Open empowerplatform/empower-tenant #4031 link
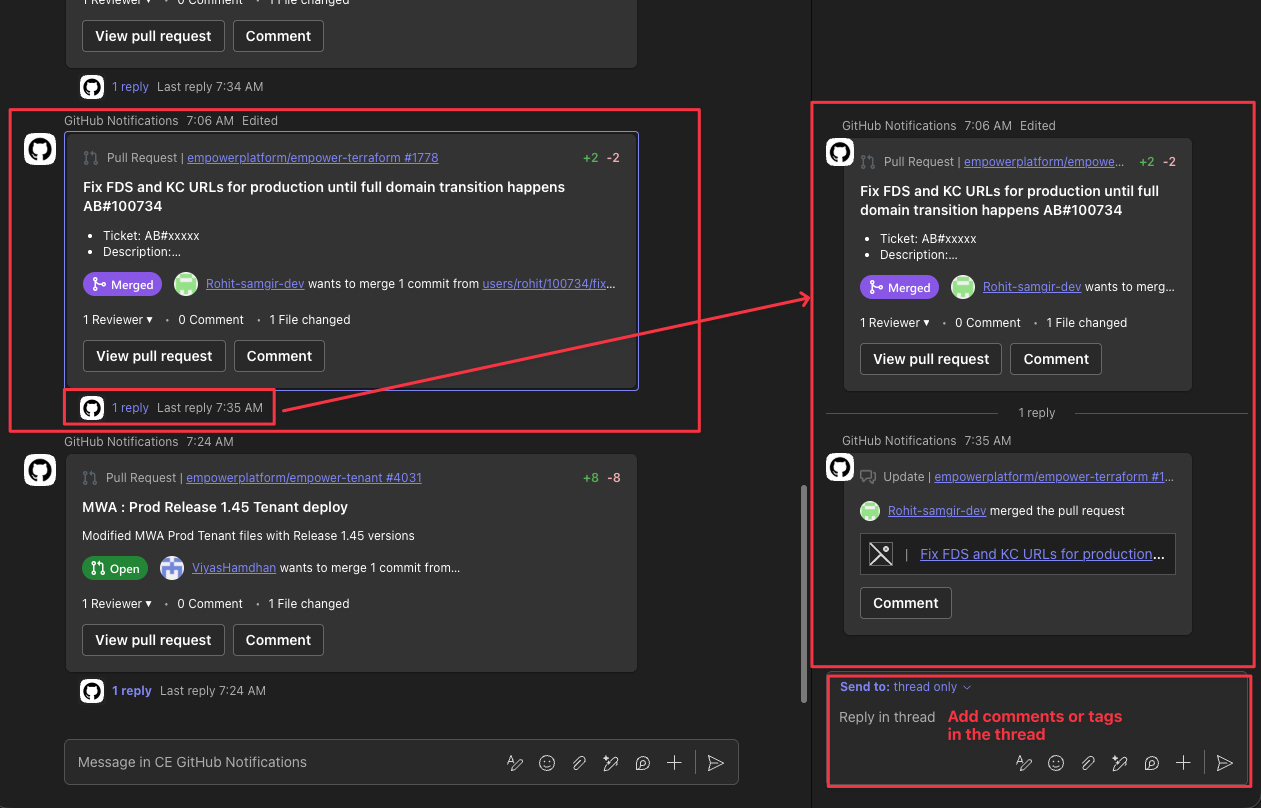Viewport: 1261px width, 808px height. pos(304,478)
